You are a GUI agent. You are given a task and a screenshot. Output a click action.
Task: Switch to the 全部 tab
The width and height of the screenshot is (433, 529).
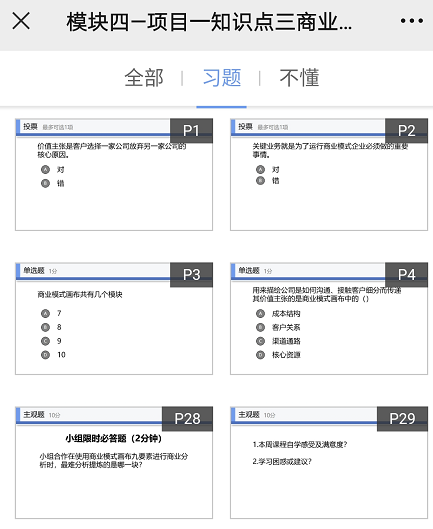click(144, 78)
